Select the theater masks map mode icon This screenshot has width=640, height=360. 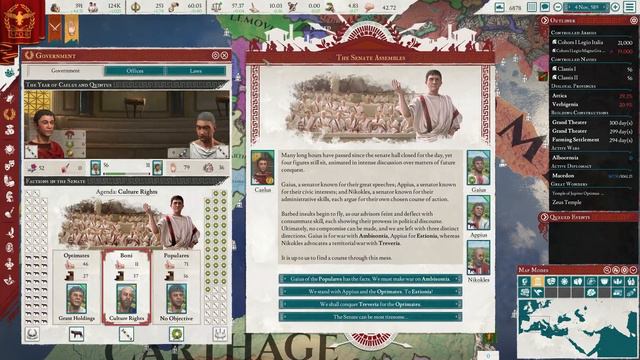[x=551, y=281]
